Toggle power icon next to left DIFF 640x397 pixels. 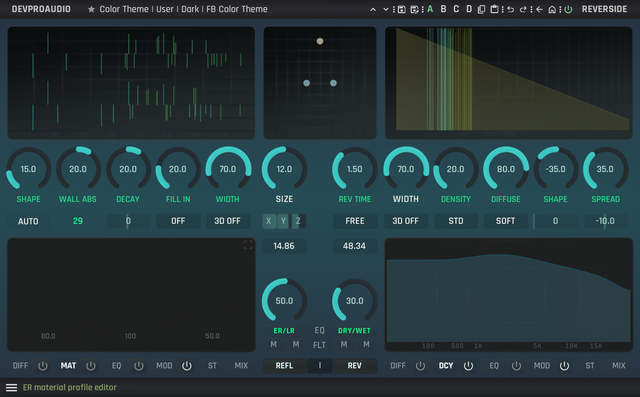click(x=43, y=366)
